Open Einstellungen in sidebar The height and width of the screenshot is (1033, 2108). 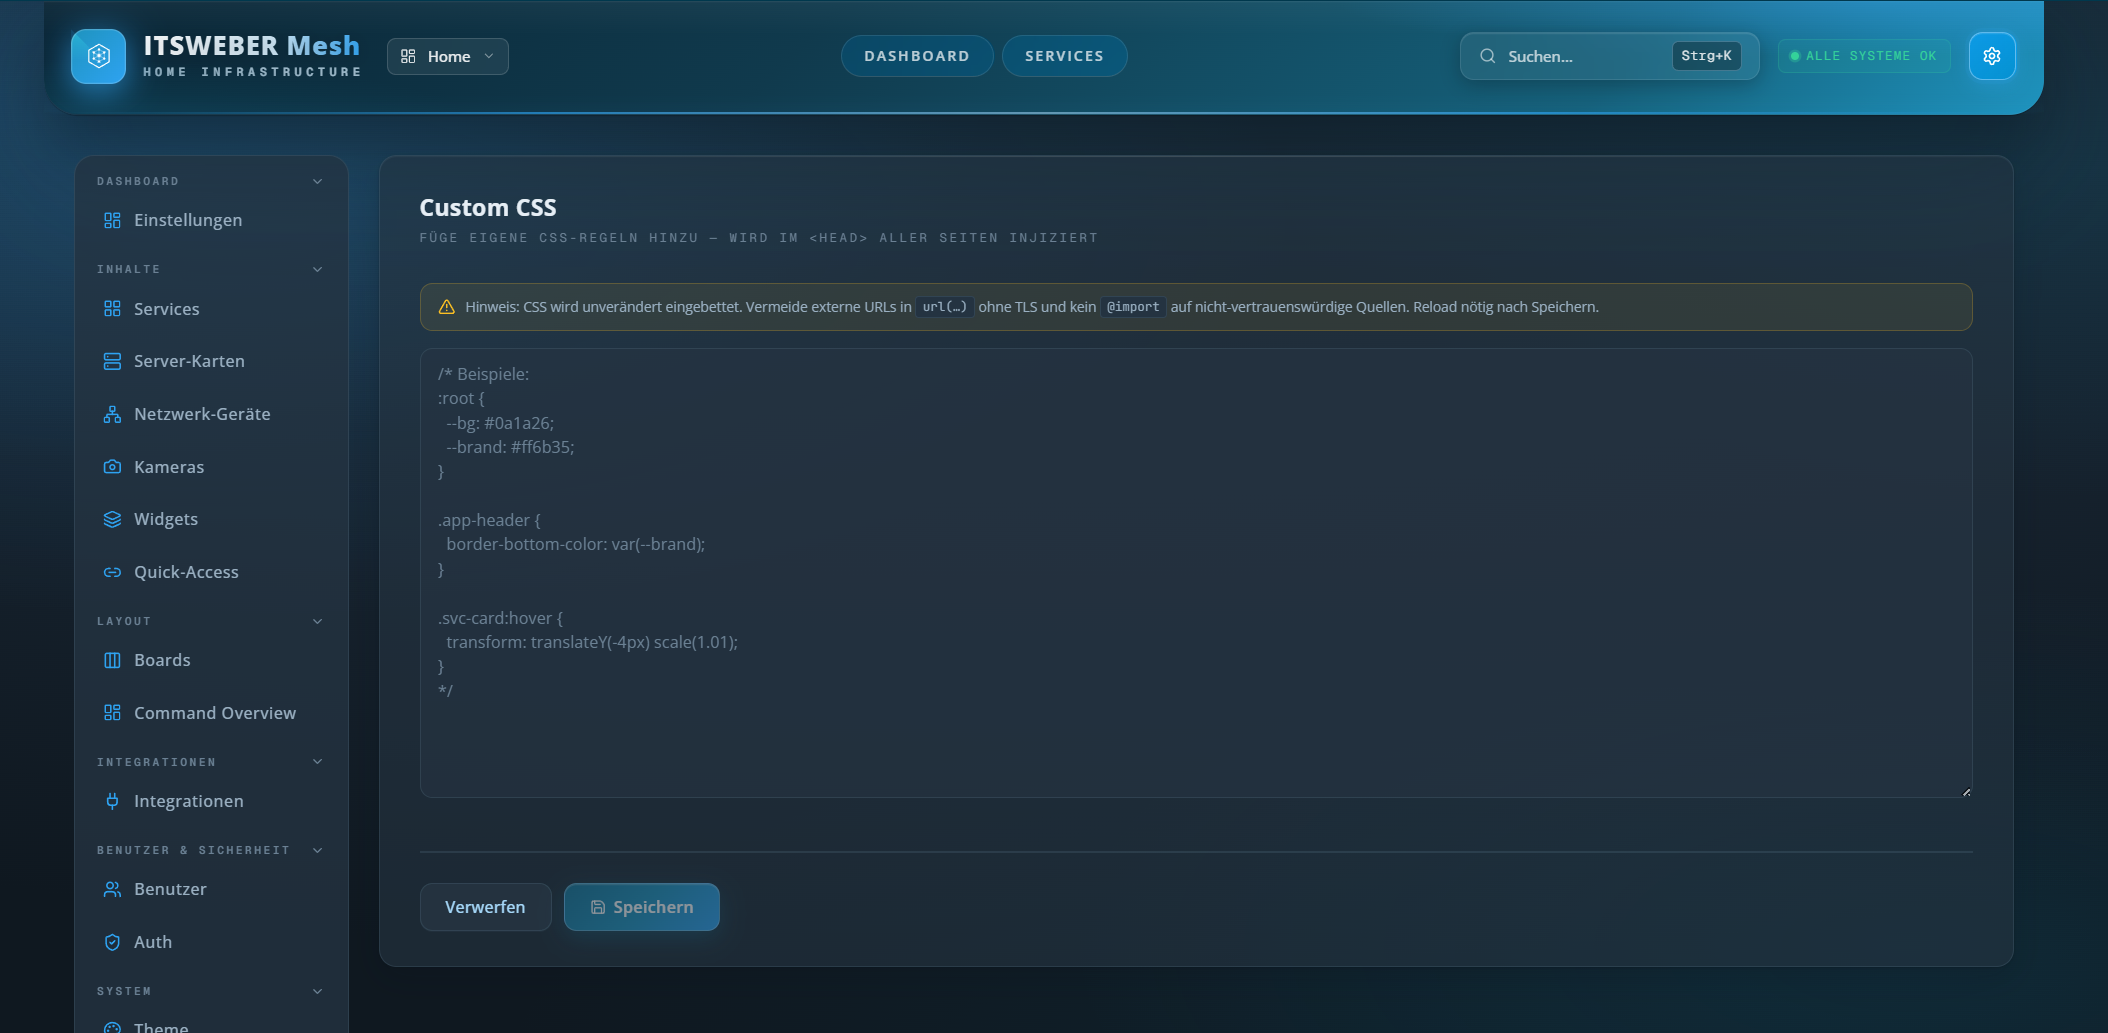coord(211,220)
